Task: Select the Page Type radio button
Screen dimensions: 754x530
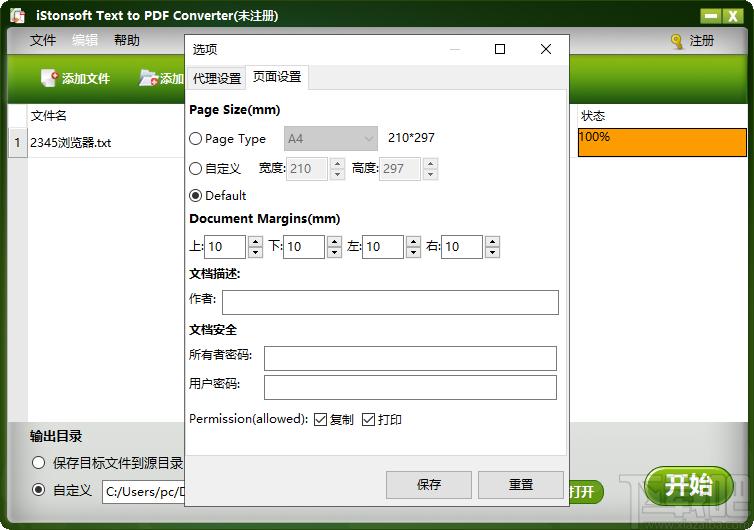Action: [195, 139]
